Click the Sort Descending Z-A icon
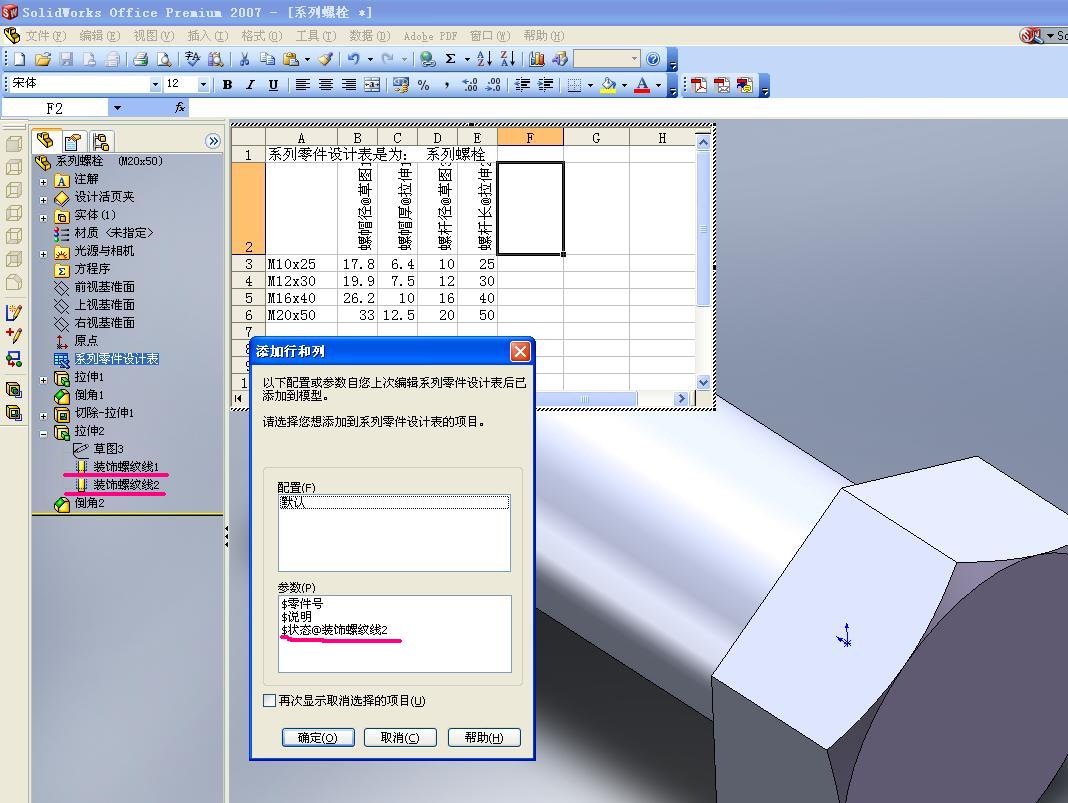Screen dimensions: 1068x803 point(507,60)
